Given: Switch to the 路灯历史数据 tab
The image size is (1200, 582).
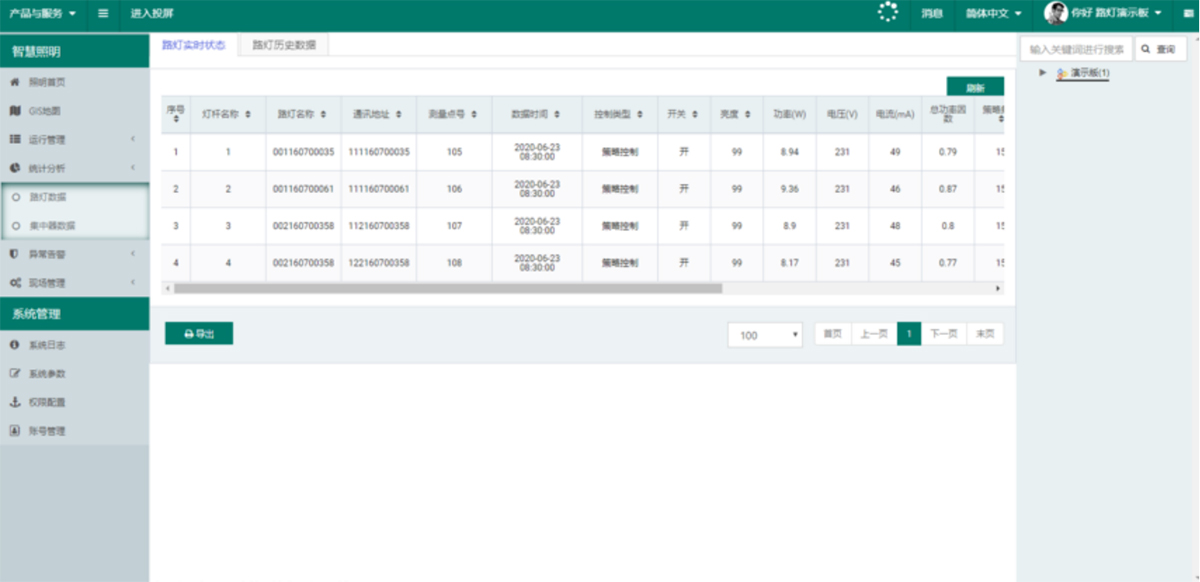Looking at the screenshot, I should [x=284, y=45].
